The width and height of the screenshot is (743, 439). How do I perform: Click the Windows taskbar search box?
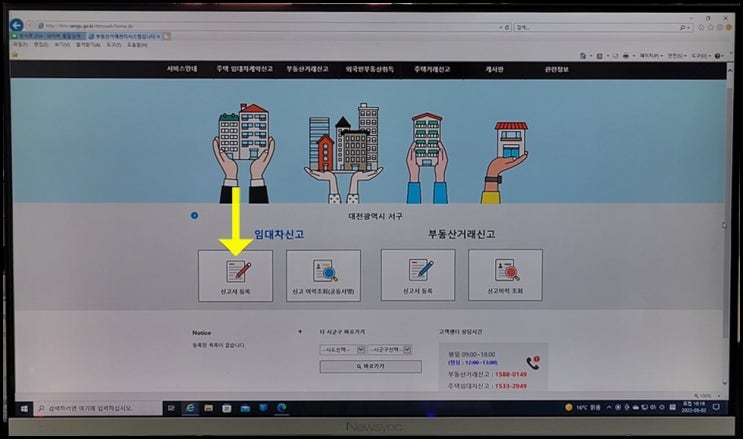(98, 408)
